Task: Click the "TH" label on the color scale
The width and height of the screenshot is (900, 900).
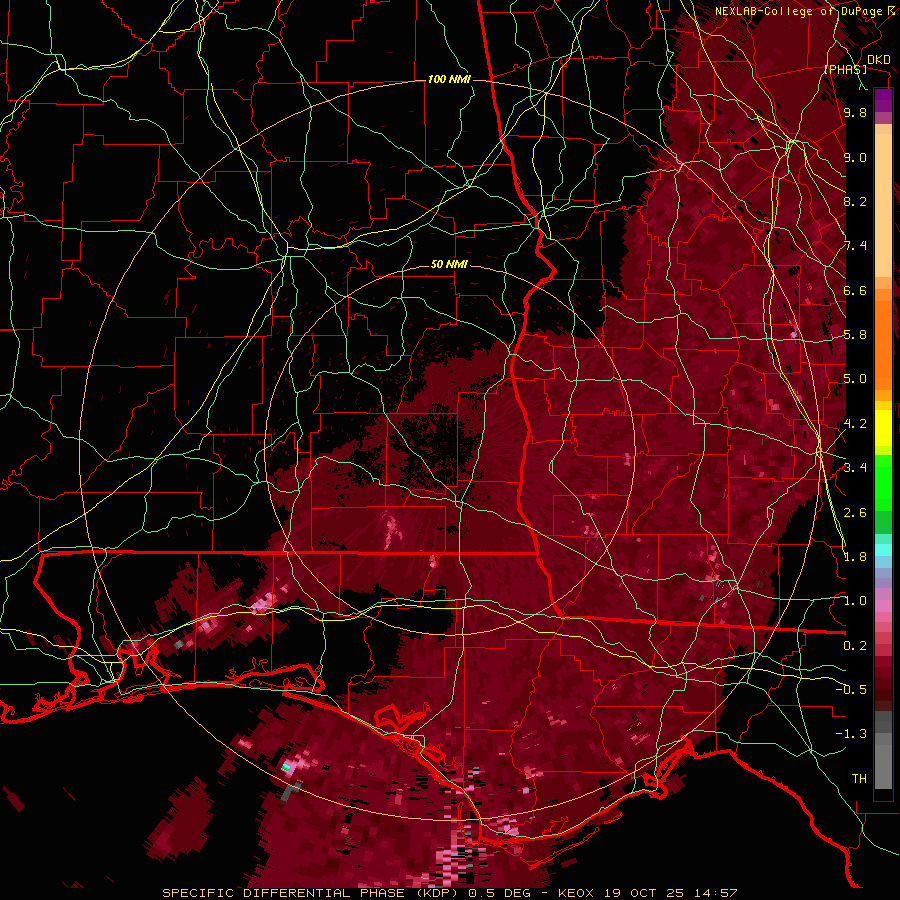Action: [859, 779]
